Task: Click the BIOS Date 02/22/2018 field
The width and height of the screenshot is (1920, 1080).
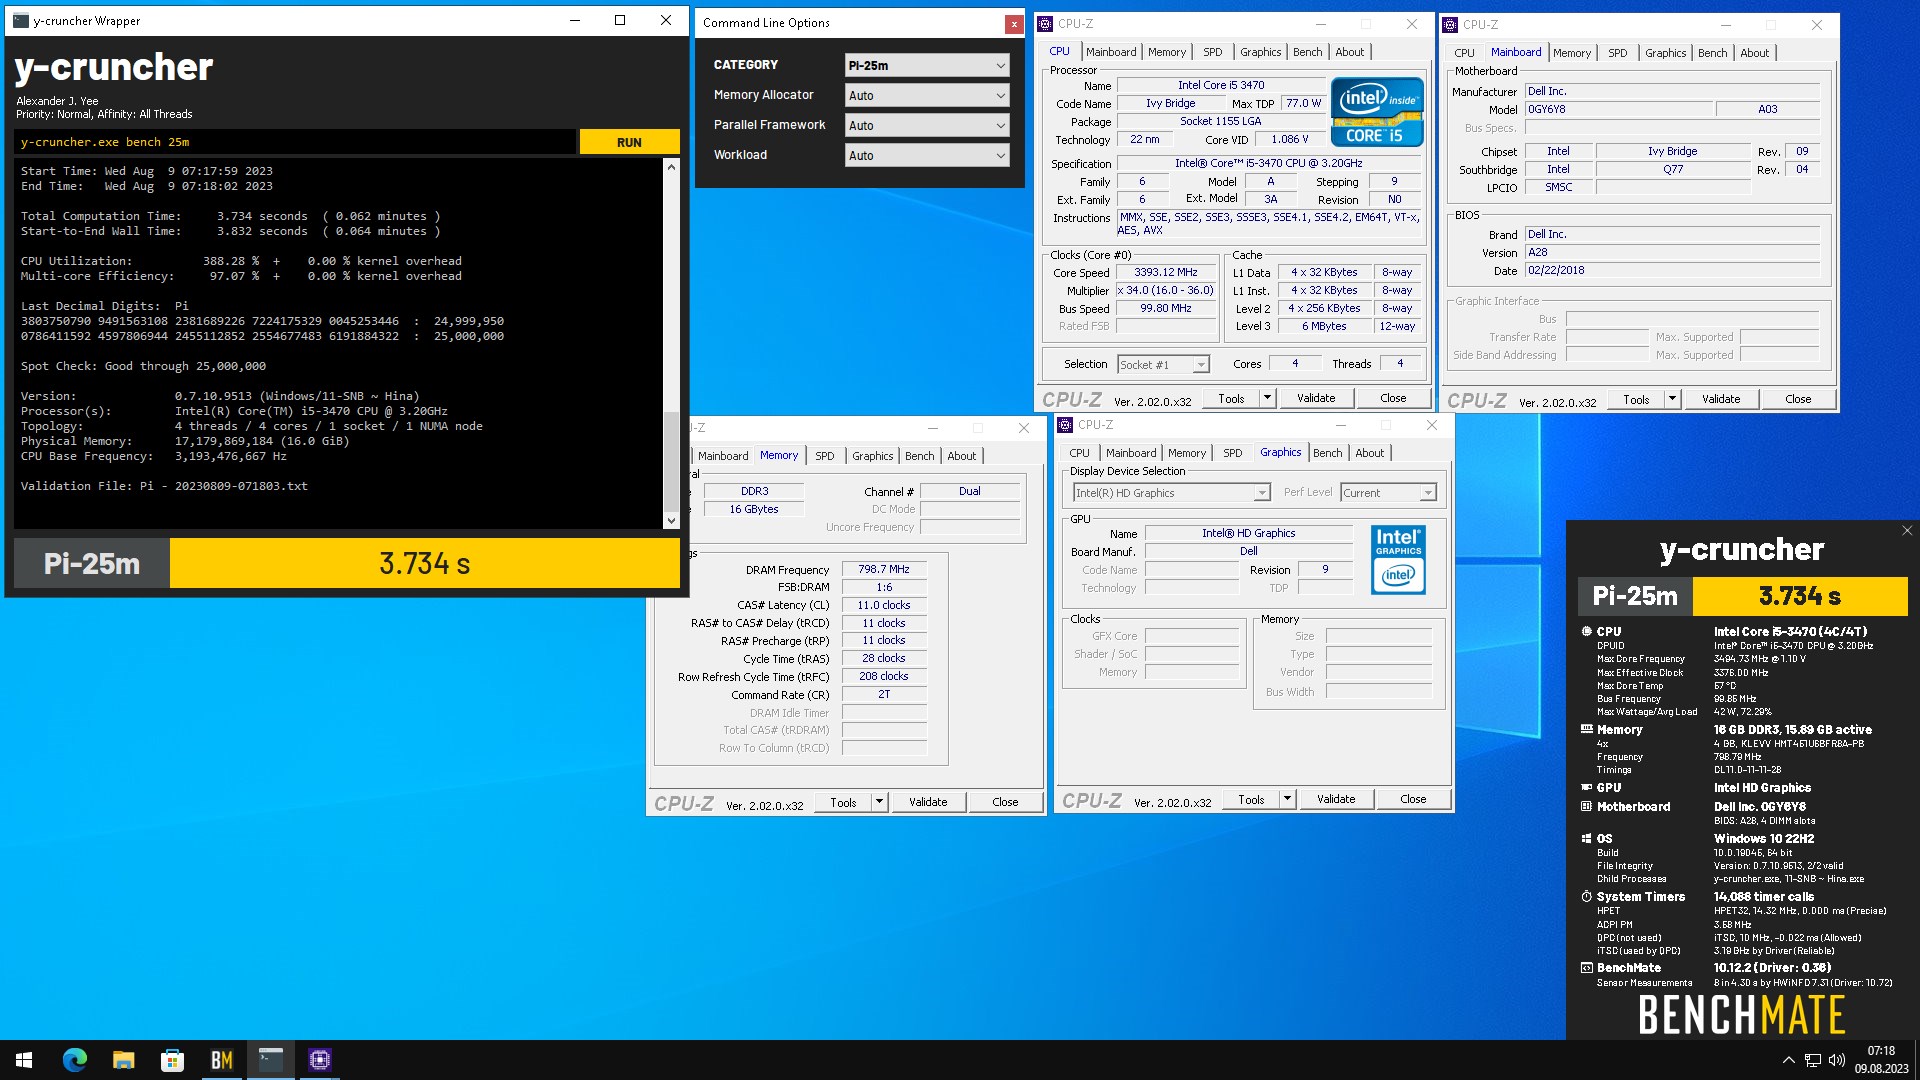Action: (x=1672, y=271)
